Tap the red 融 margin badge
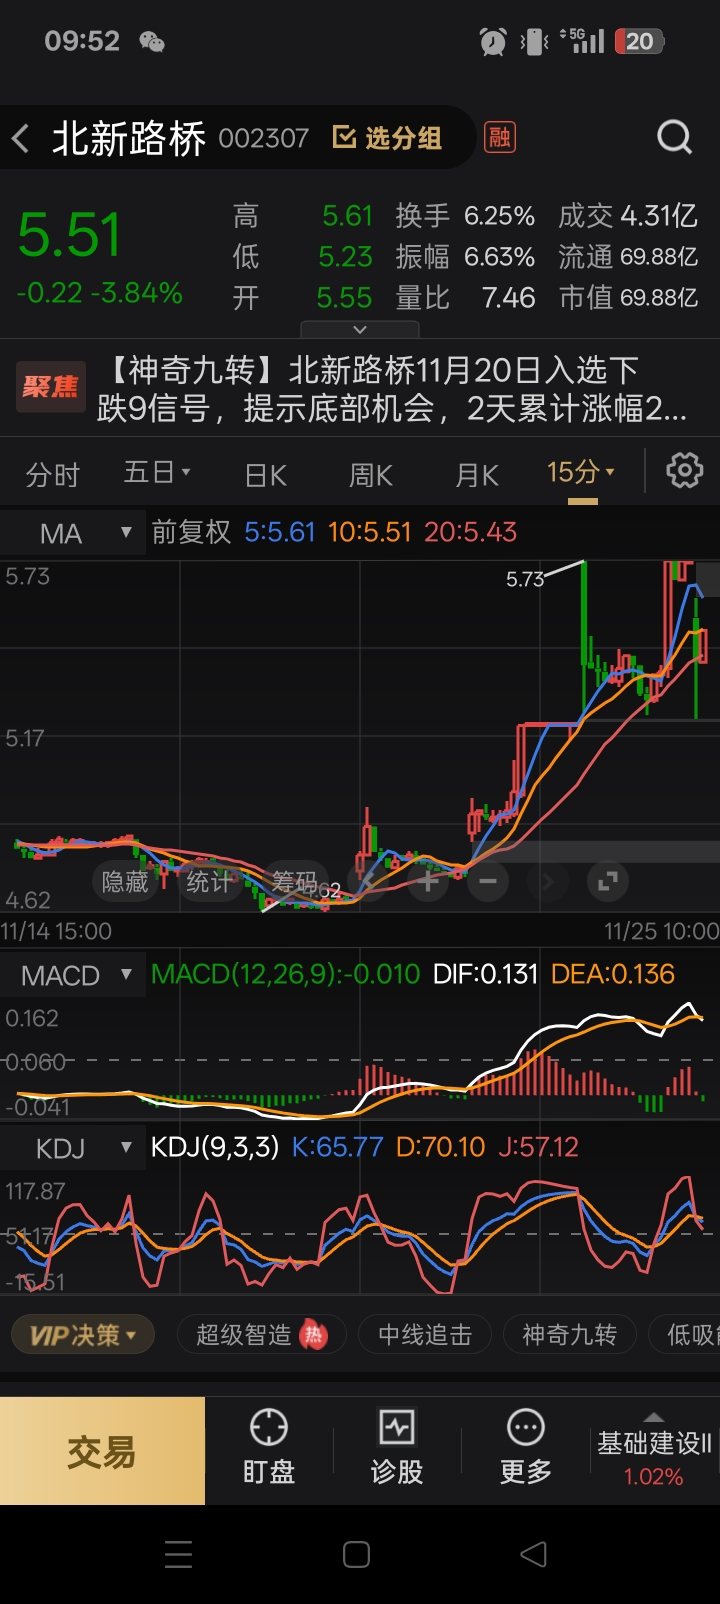Viewport: 720px width, 1604px height. [499, 137]
